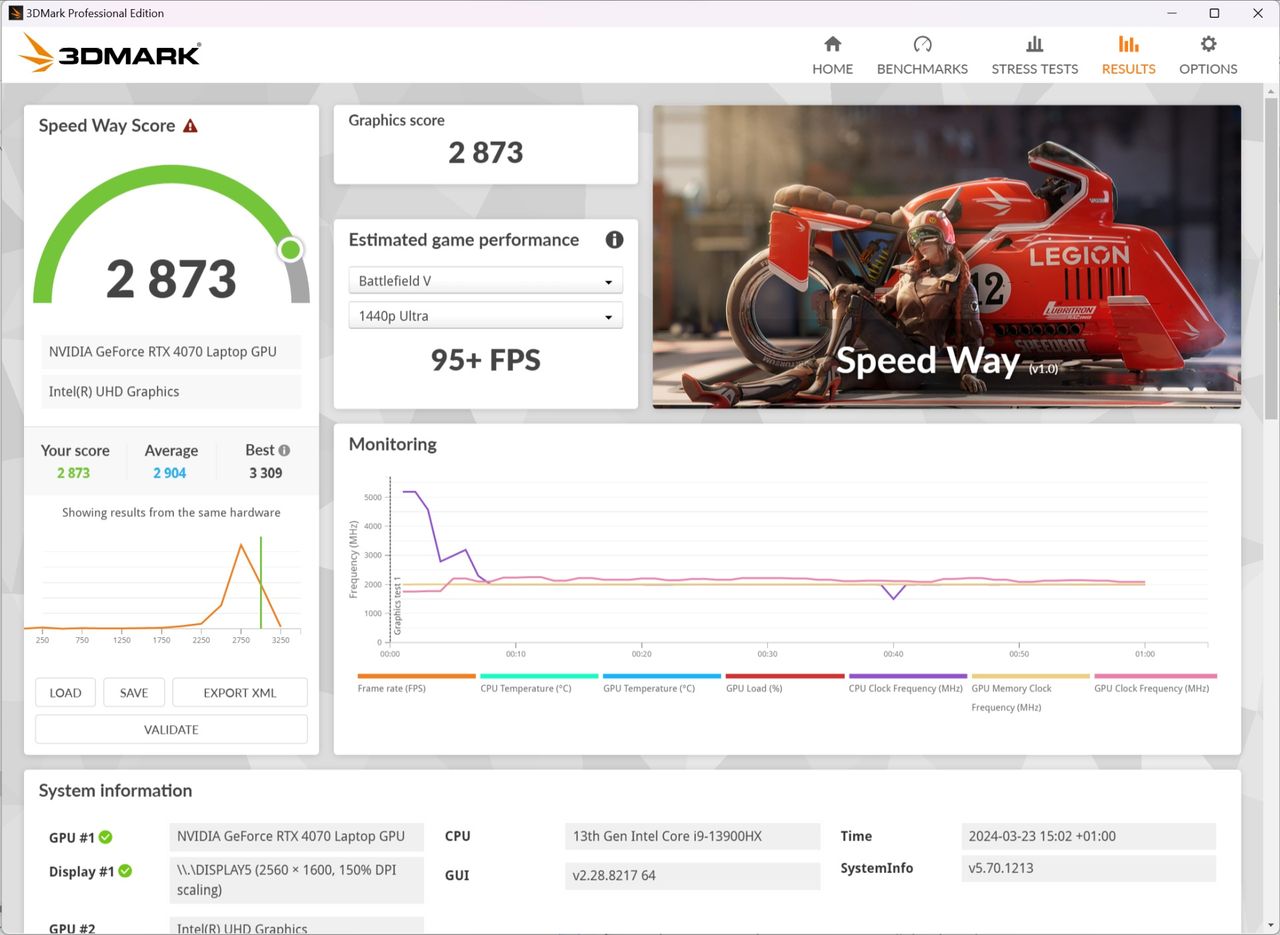Open the Battlefield V game dropdown
The height and width of the screenshot is (935, 1280).
coord(486,281)
